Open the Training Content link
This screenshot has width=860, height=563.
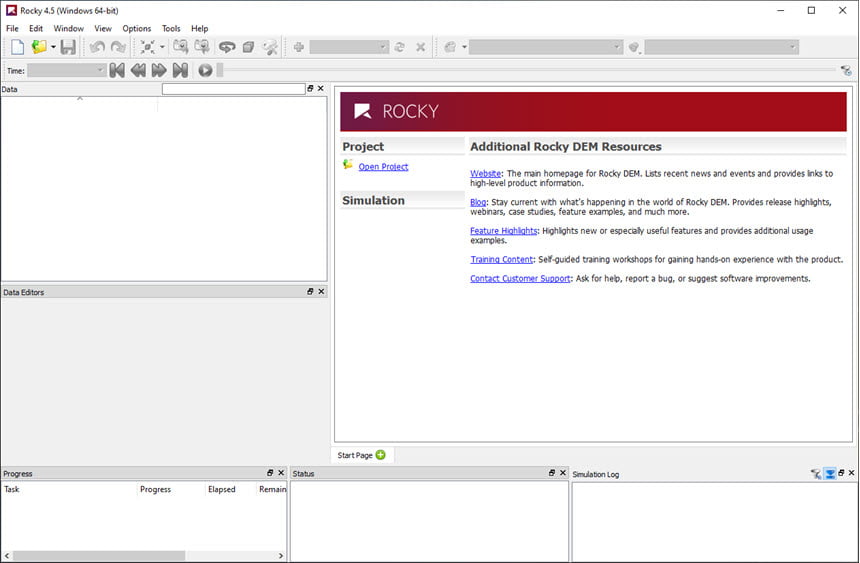(501, 260)
